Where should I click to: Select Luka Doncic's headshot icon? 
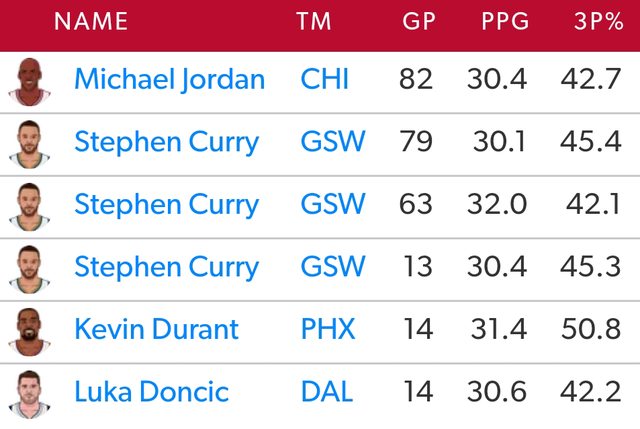click(x=29, y=392)
